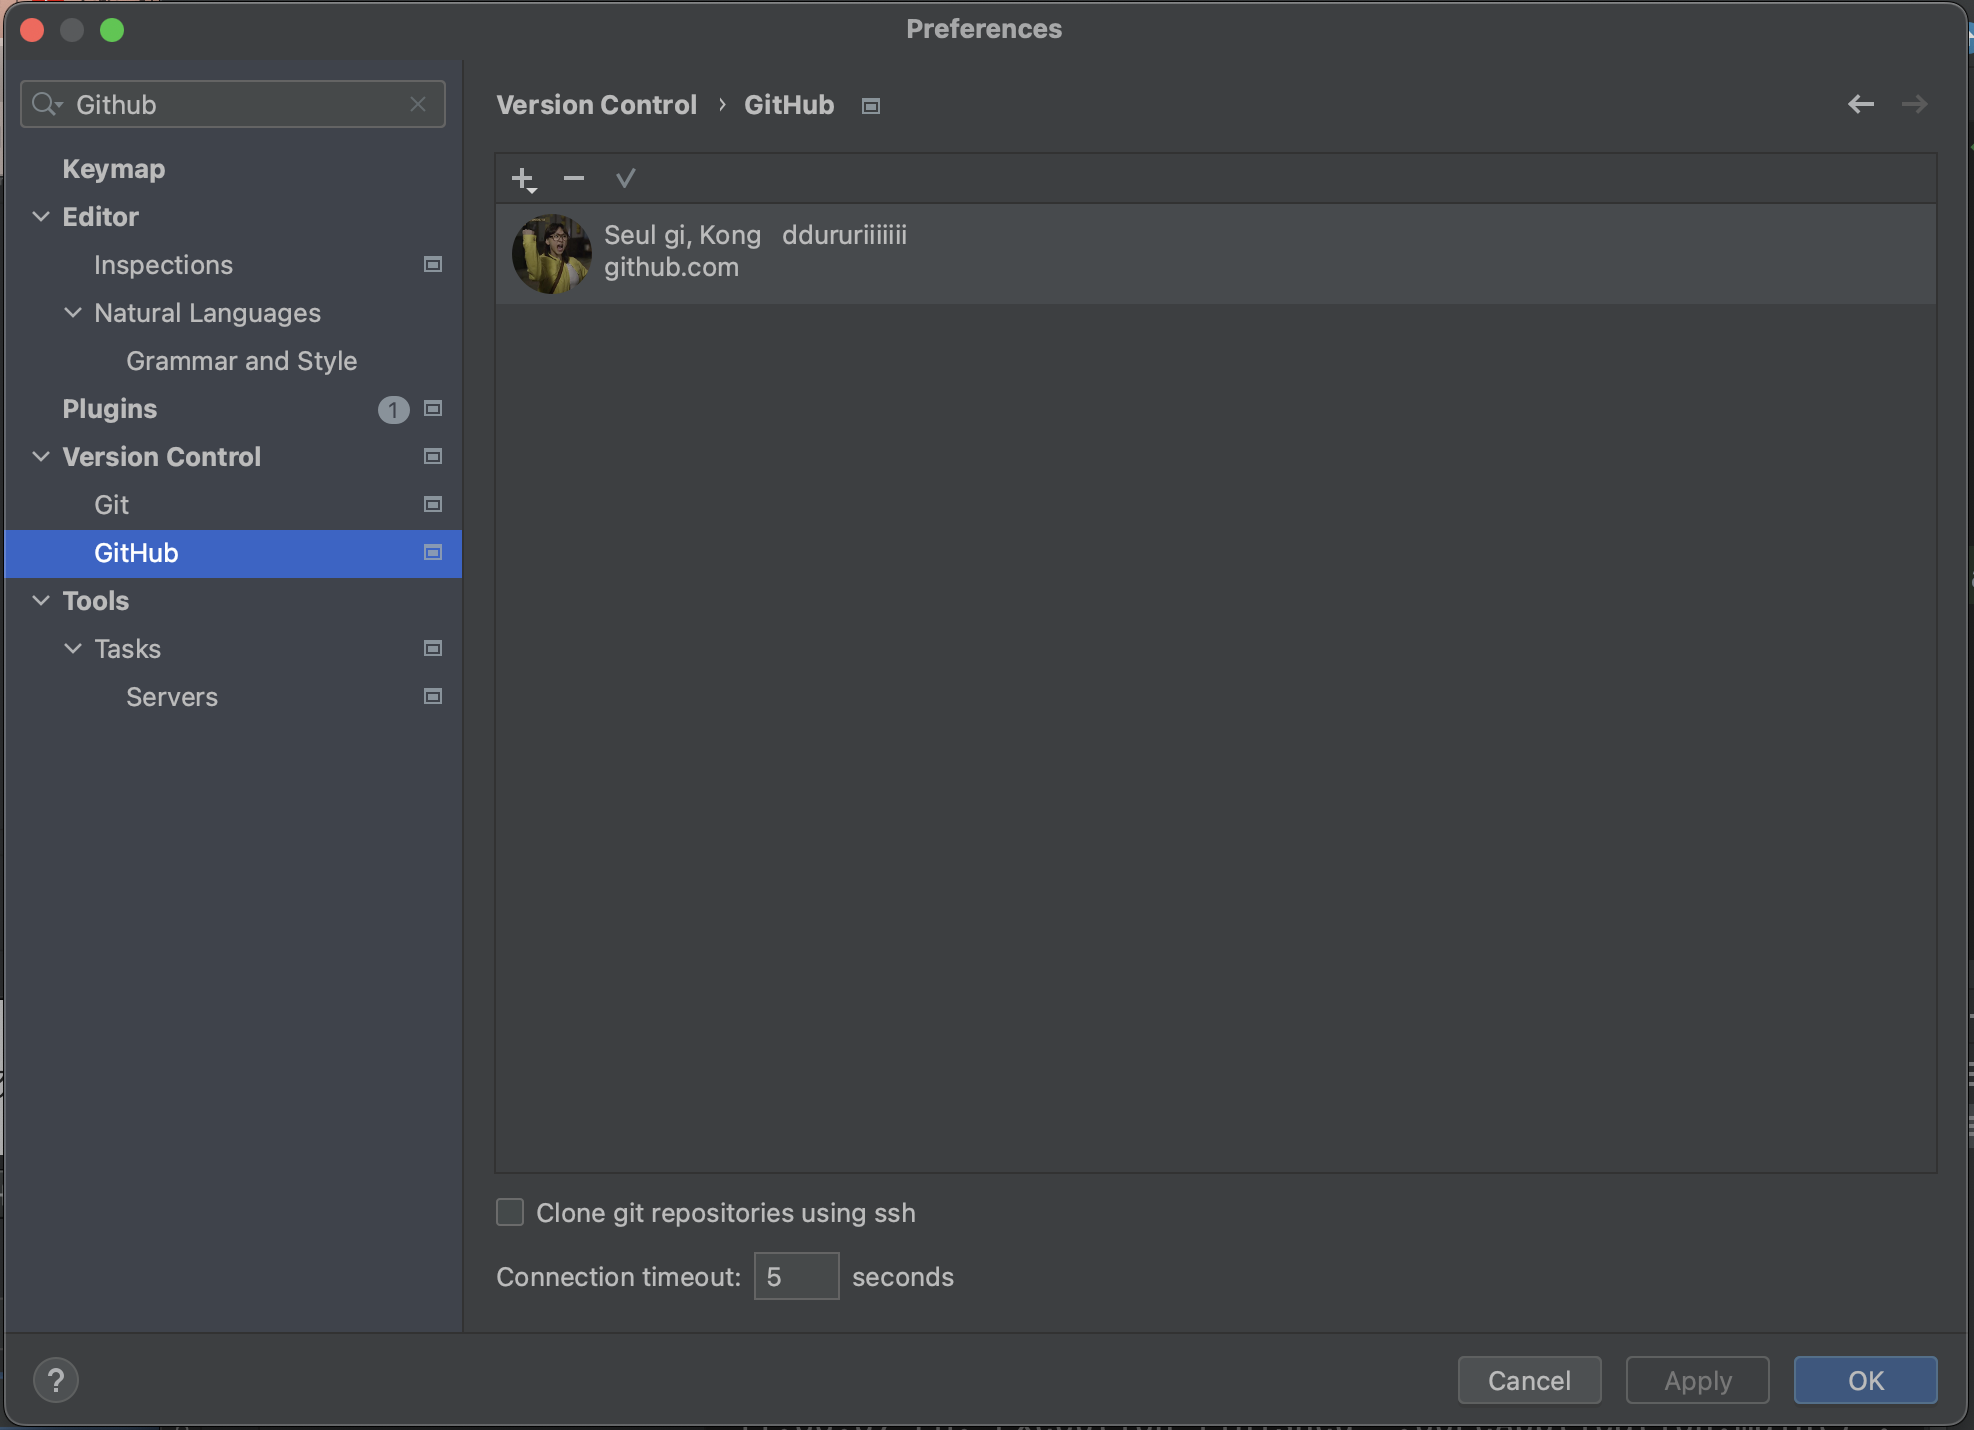Collapse the Editor section
Viewport: 1974px width, 1430px height.
41,217
